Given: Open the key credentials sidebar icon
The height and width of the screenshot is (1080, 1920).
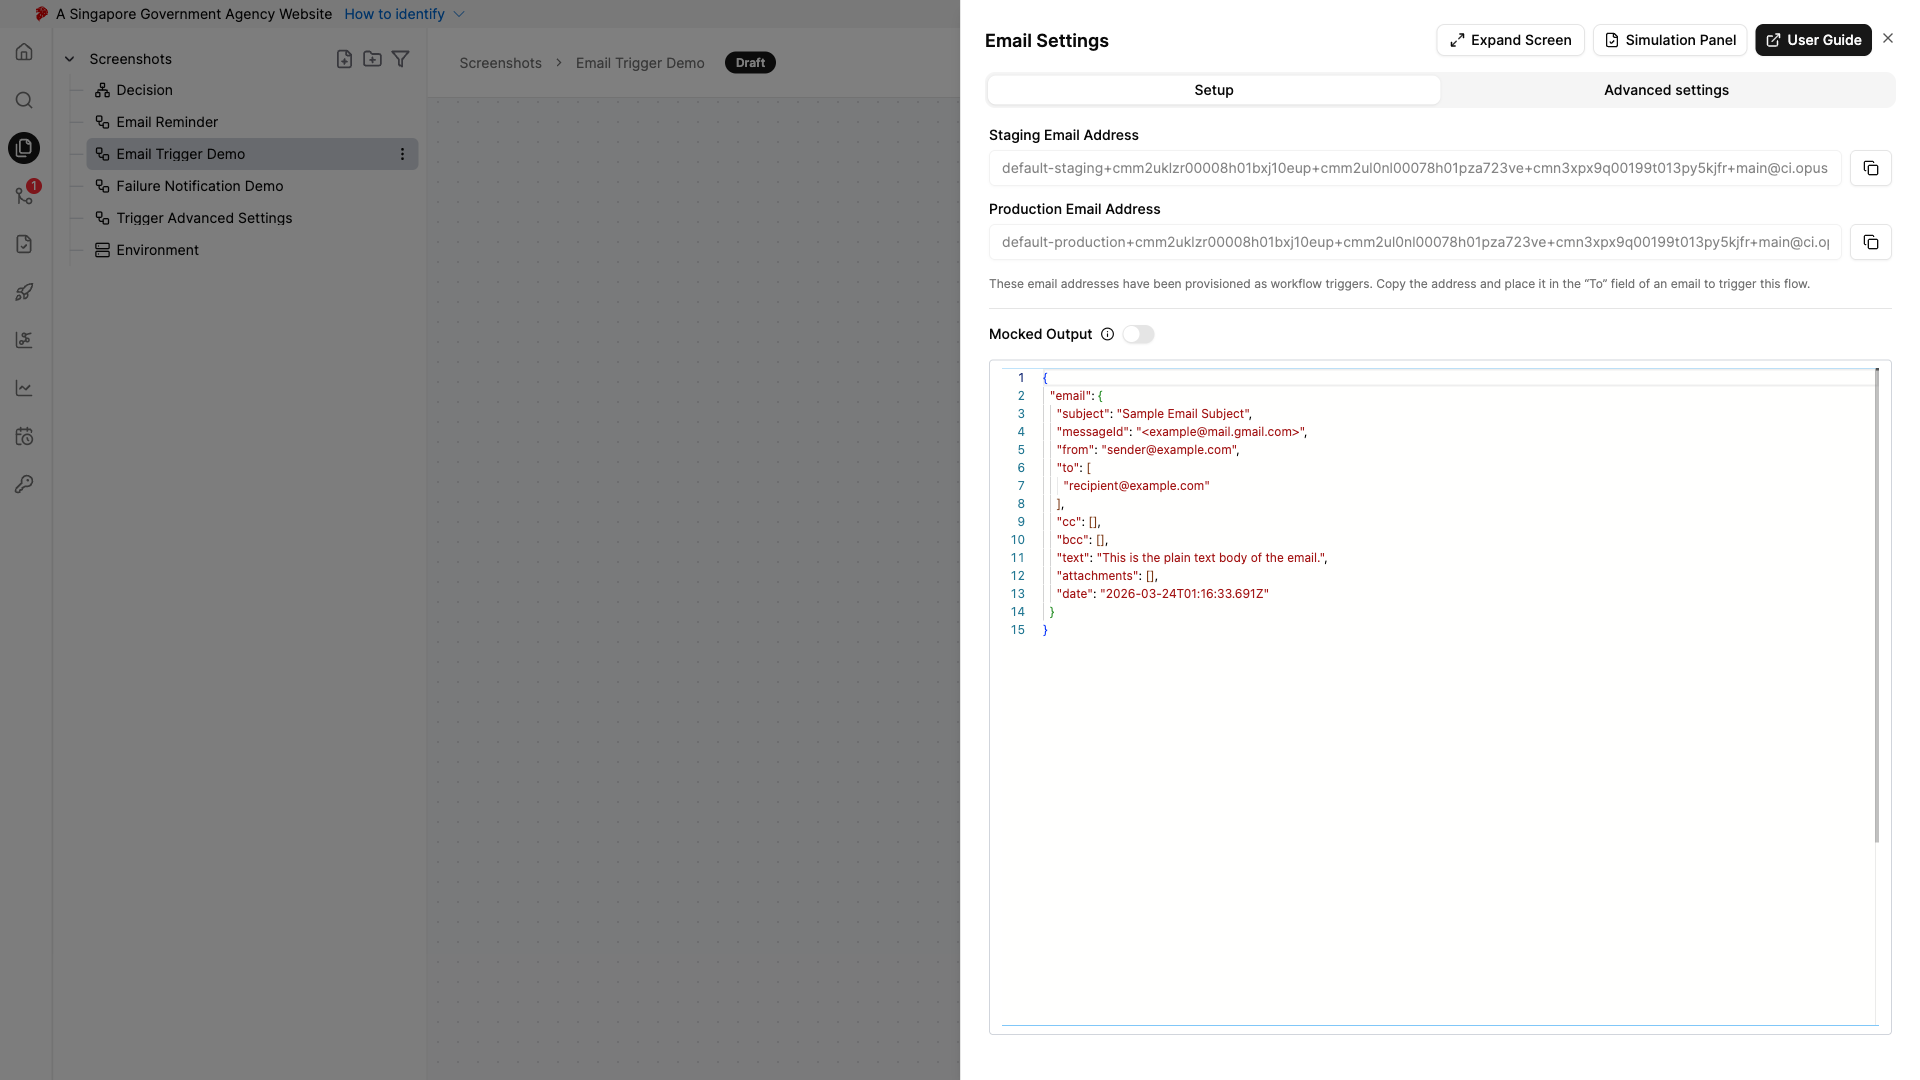Looking at the screenshot, I should pyautogui.click(x=24, y=484).
